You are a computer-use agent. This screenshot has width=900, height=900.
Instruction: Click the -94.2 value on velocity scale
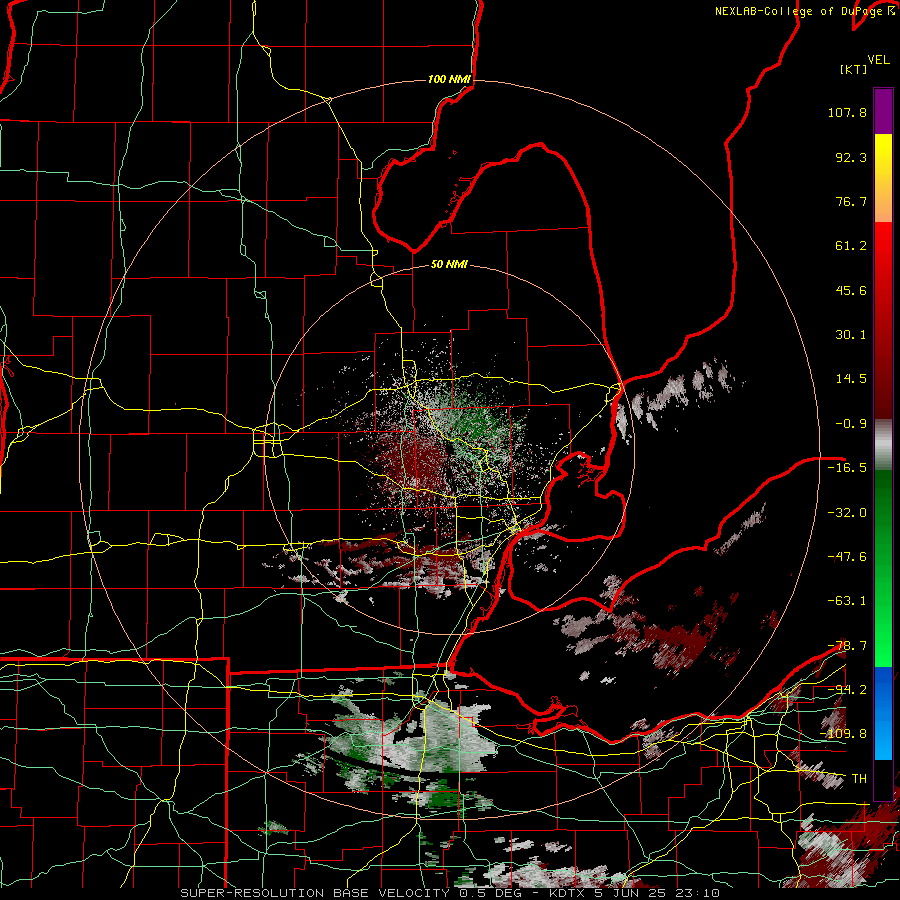pyautogui.click(x=847, y=689)
